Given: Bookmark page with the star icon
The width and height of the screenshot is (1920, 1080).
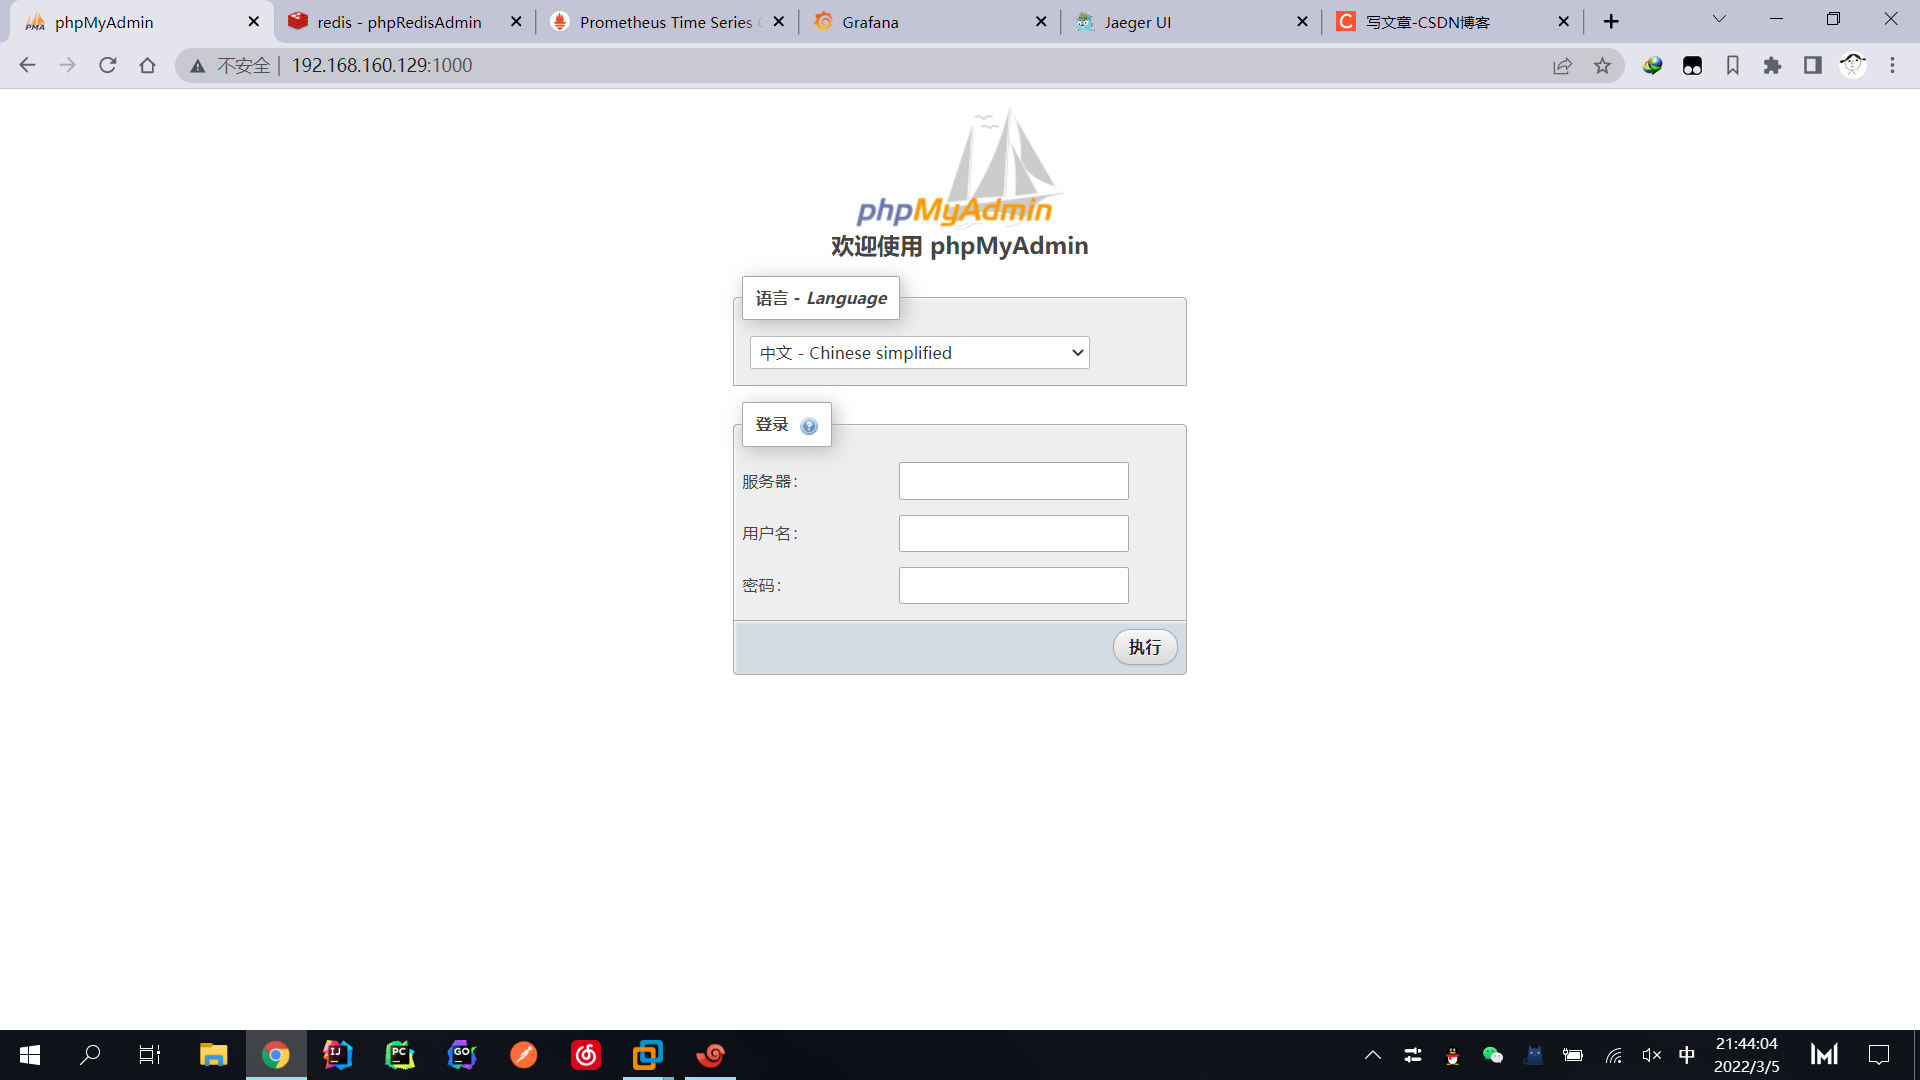Looking at the screenshot, I should point(1602,66).
